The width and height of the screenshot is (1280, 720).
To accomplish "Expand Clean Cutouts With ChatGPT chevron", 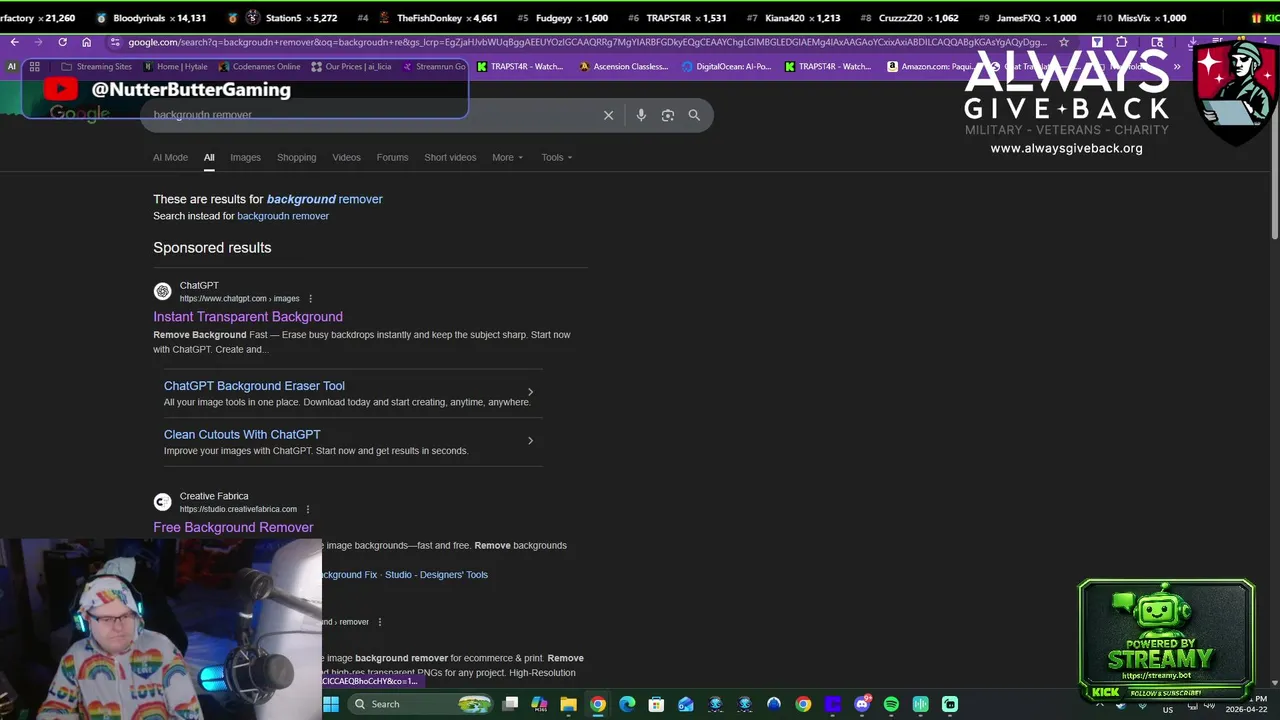I will [530, 441].
